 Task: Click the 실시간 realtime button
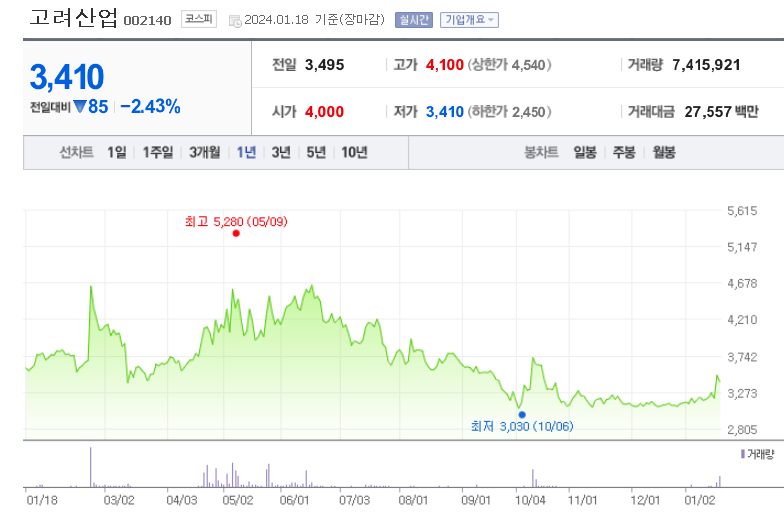pos(414,20)
